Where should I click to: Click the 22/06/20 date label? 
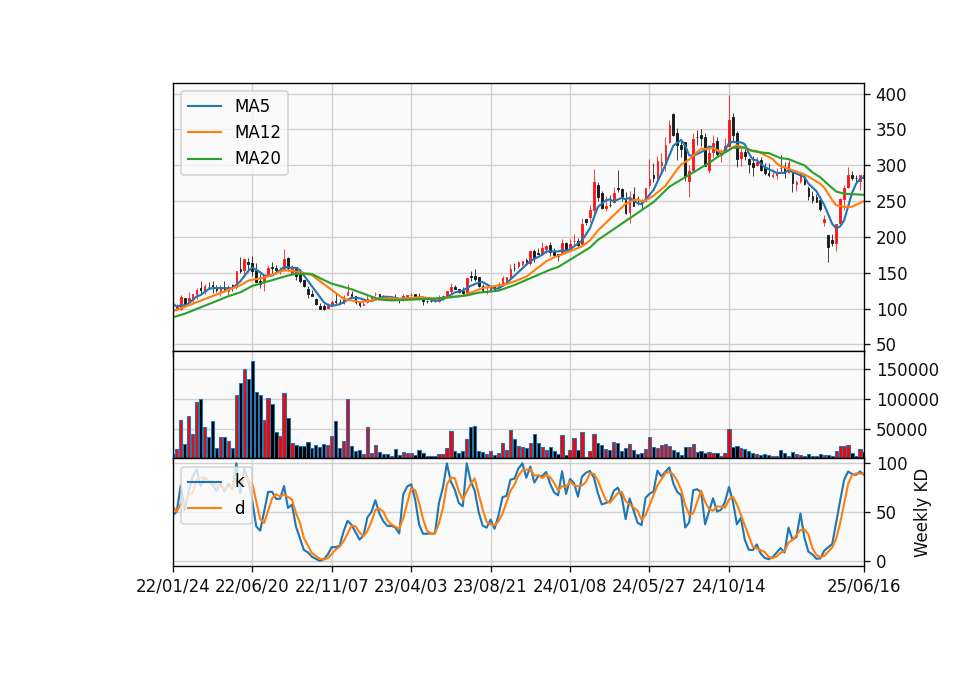[252, 586]
